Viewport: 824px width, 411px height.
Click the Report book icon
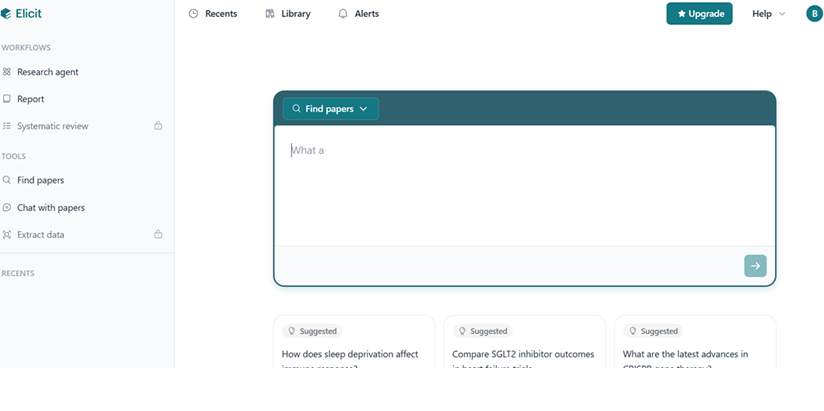(7, 99)
